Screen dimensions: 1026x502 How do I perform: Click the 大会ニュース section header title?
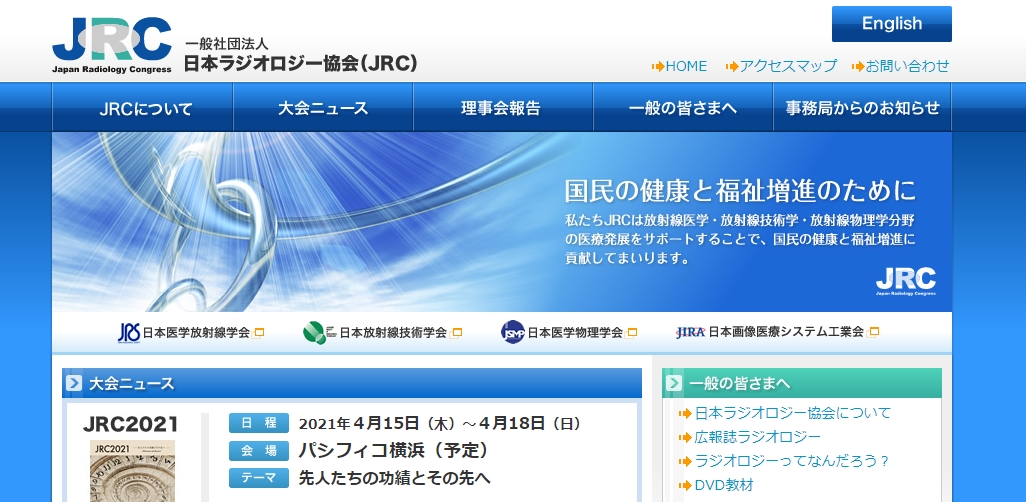click(132, 384)
